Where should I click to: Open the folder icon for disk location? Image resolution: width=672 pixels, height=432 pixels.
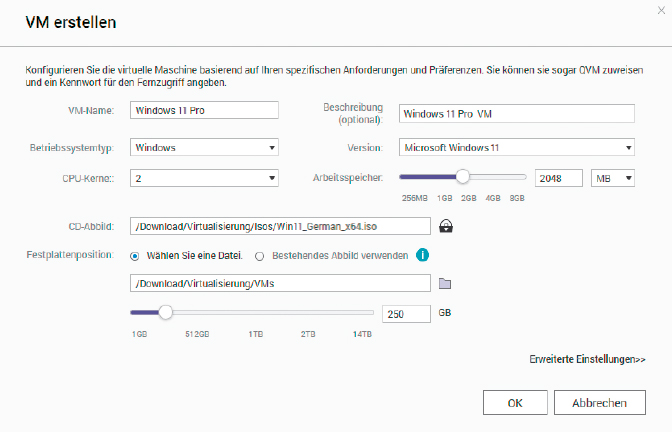[445, 283]
